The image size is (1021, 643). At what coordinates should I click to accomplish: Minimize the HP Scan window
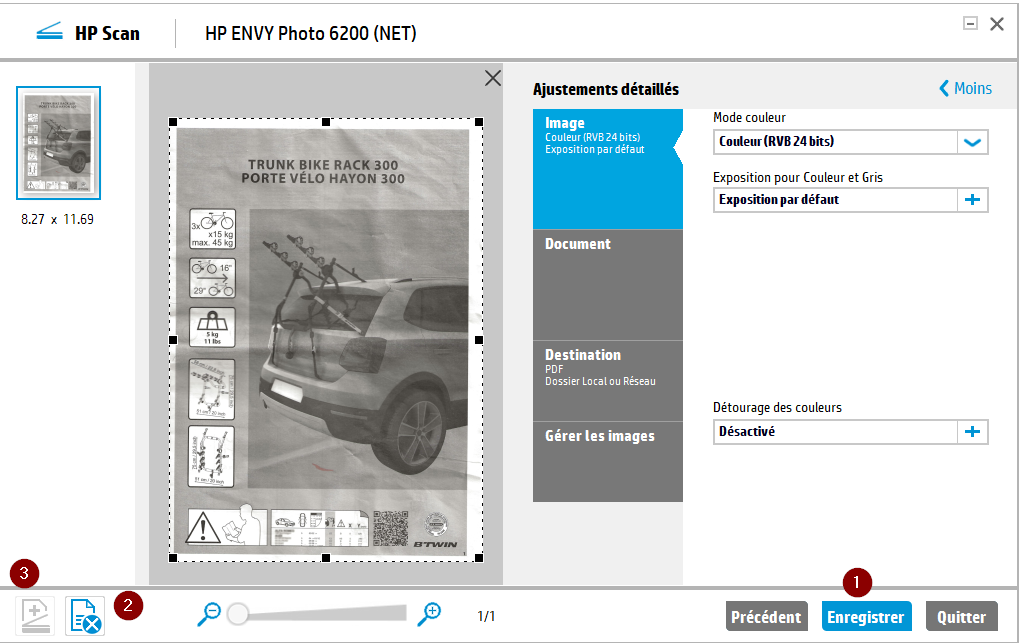click(x=970, y=23)
